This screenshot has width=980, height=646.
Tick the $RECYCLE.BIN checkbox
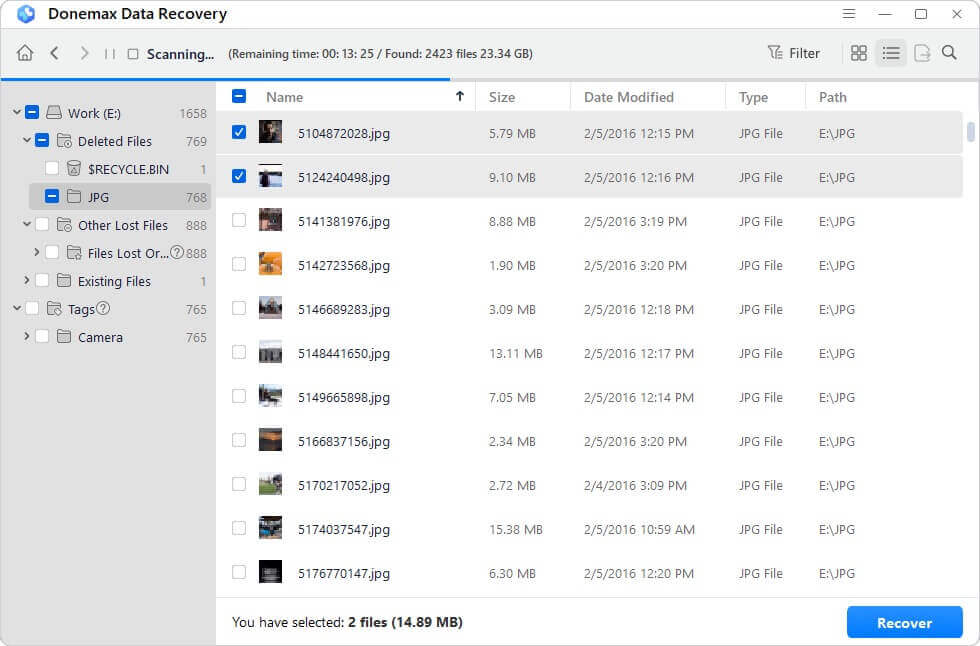(x=52, y=169)
